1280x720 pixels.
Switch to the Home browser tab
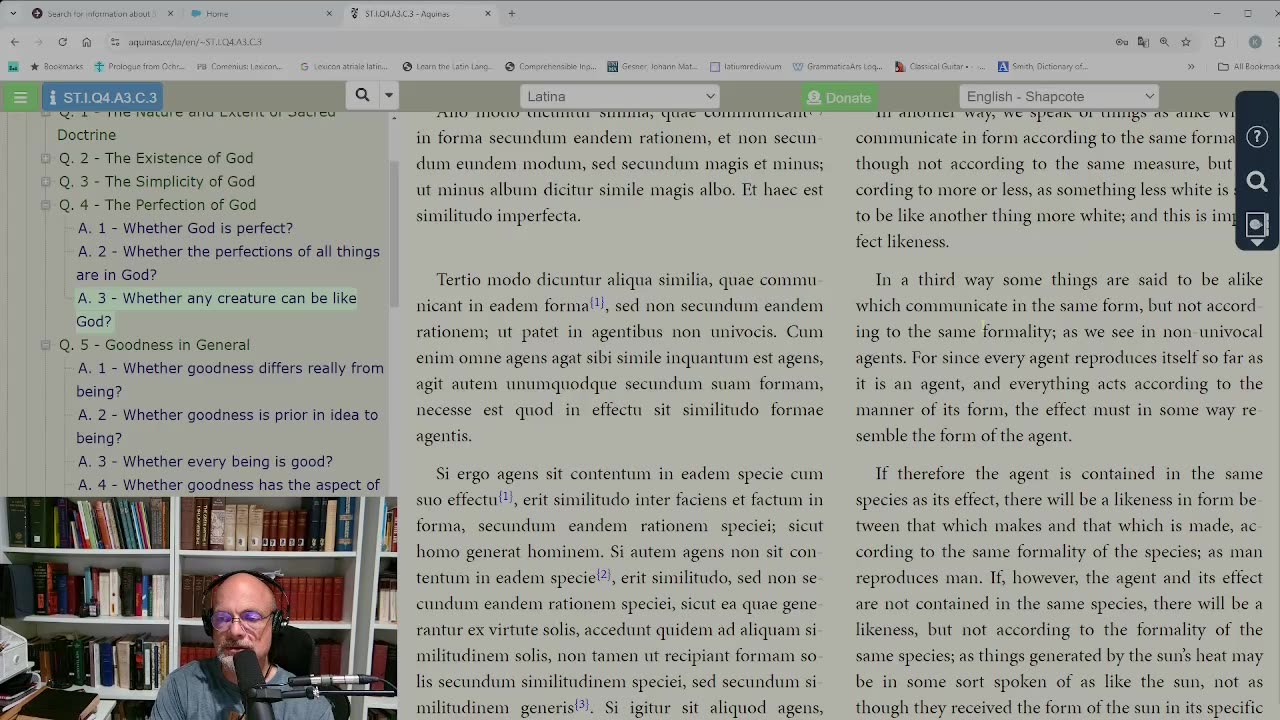[260, 14]
